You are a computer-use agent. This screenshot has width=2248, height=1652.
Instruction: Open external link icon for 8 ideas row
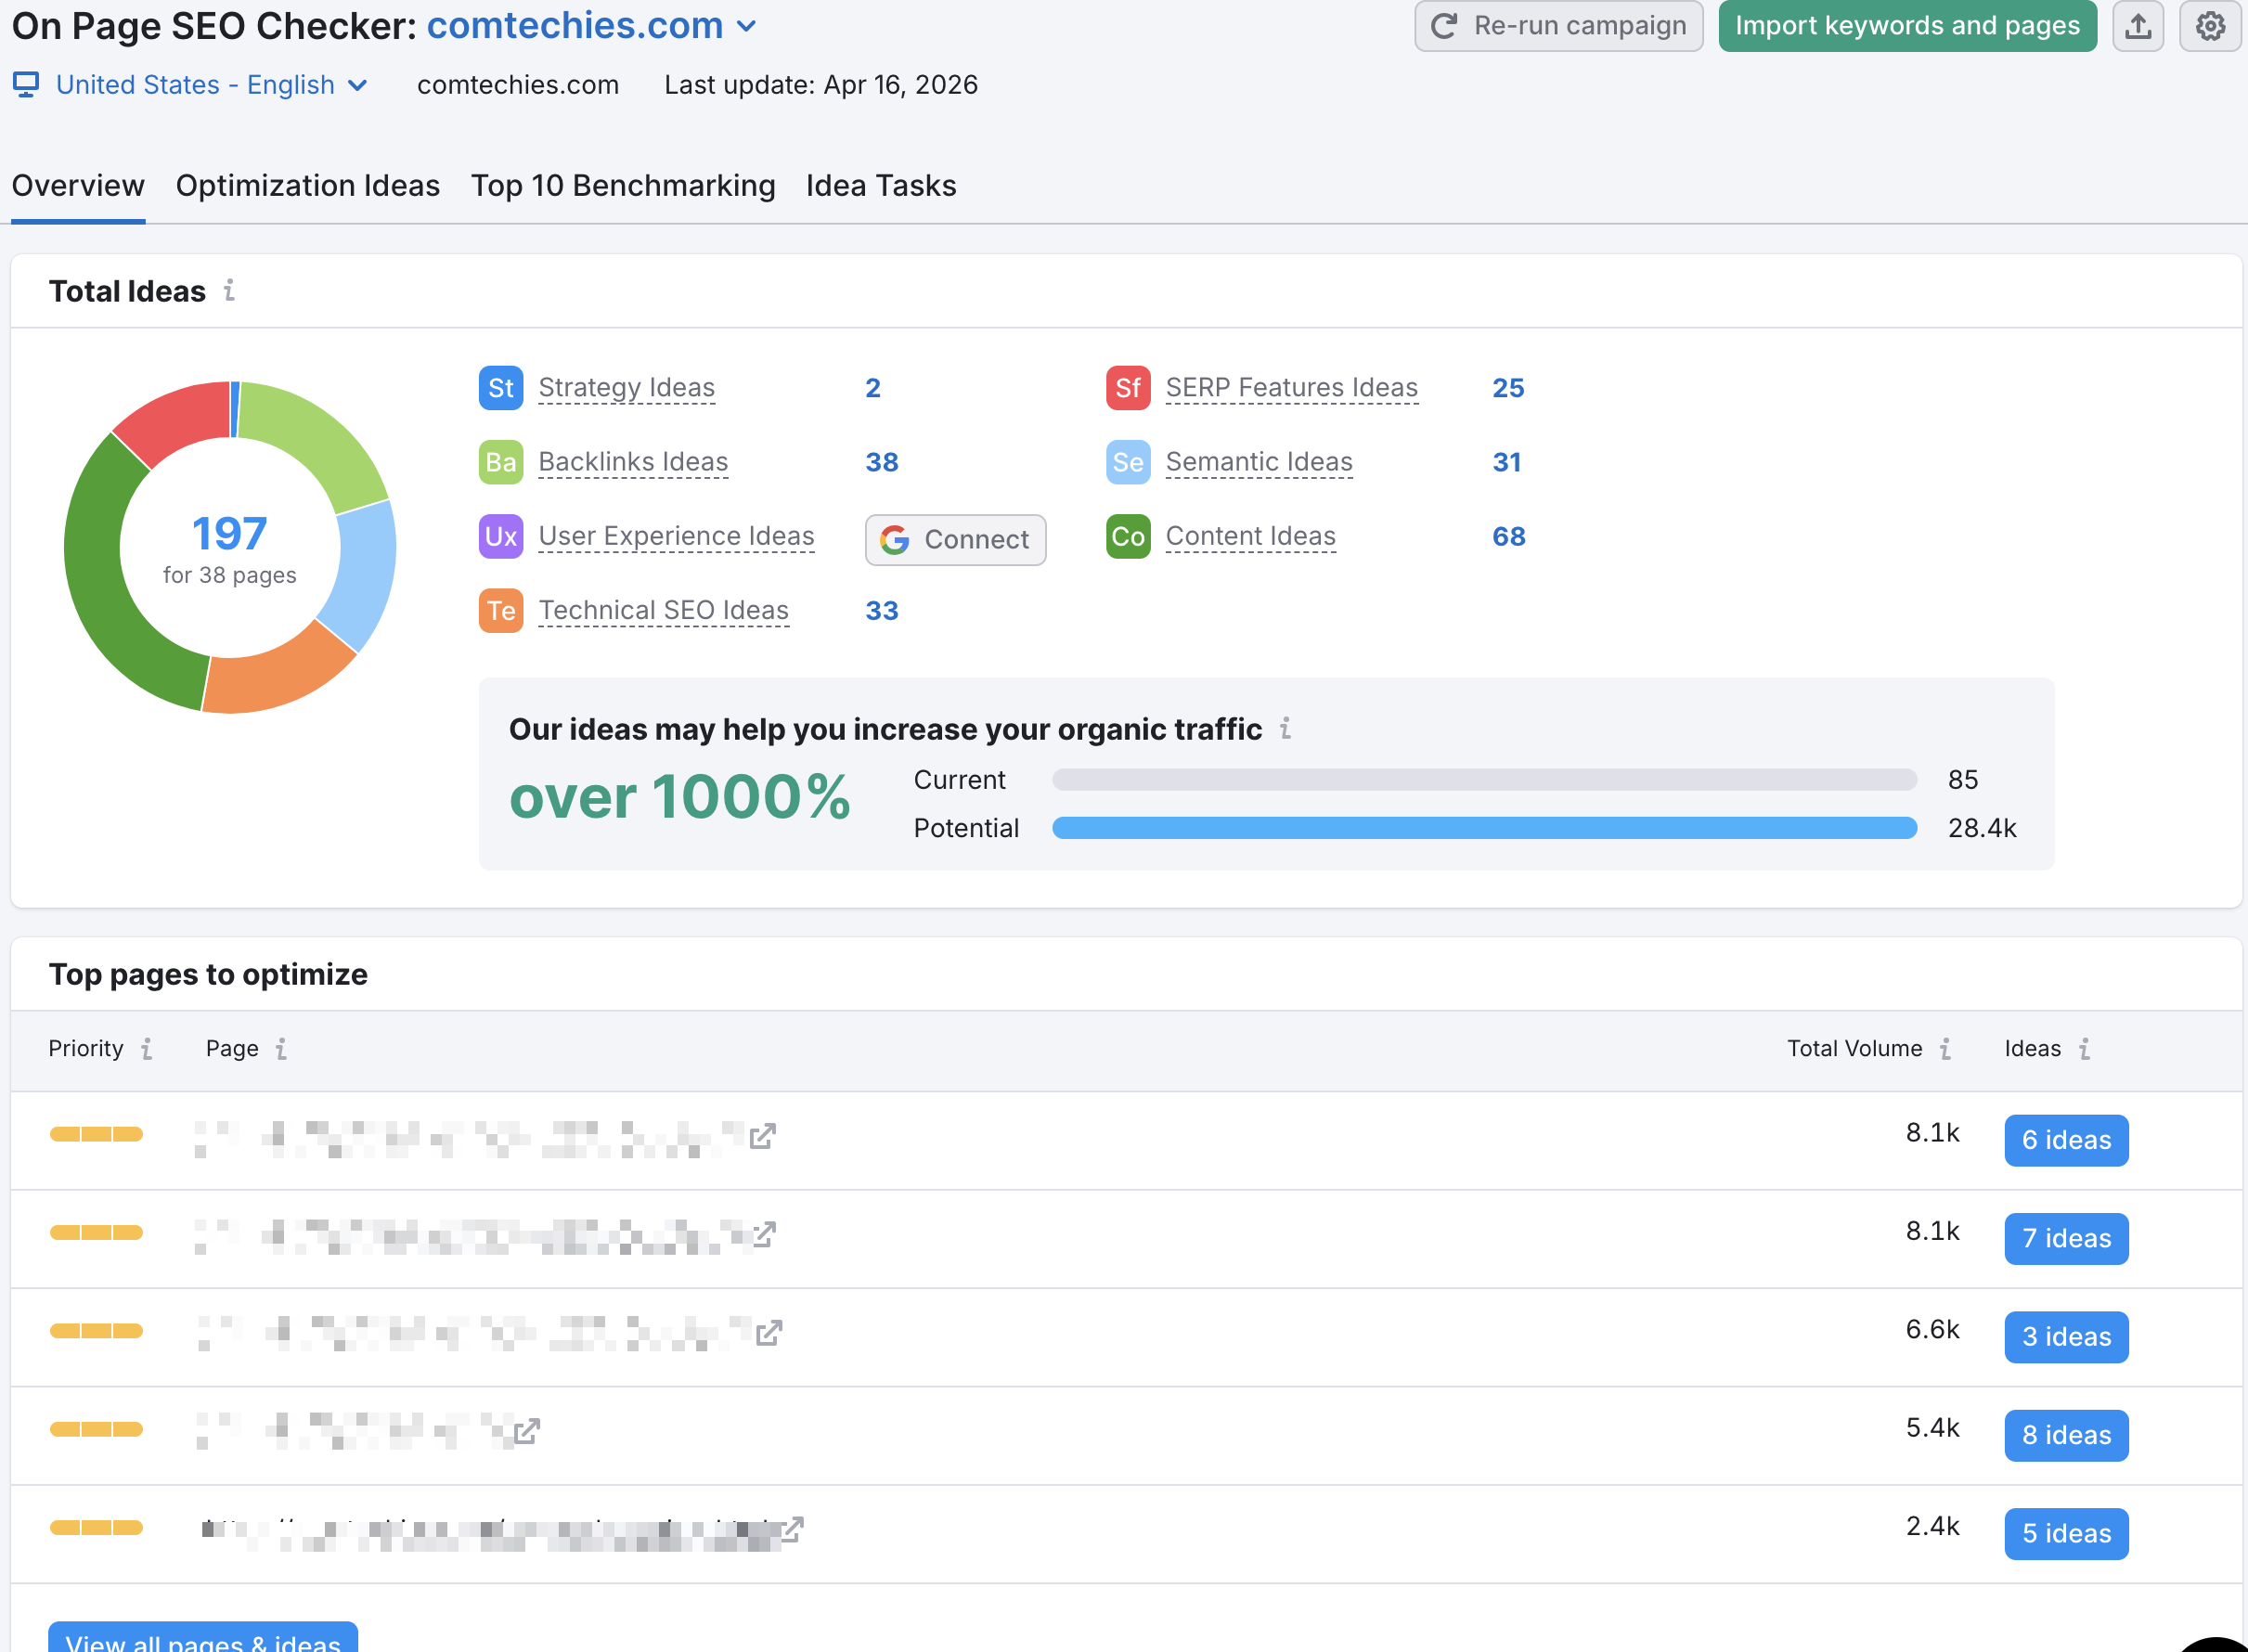pyautogui.click(x=526, y=1431)
